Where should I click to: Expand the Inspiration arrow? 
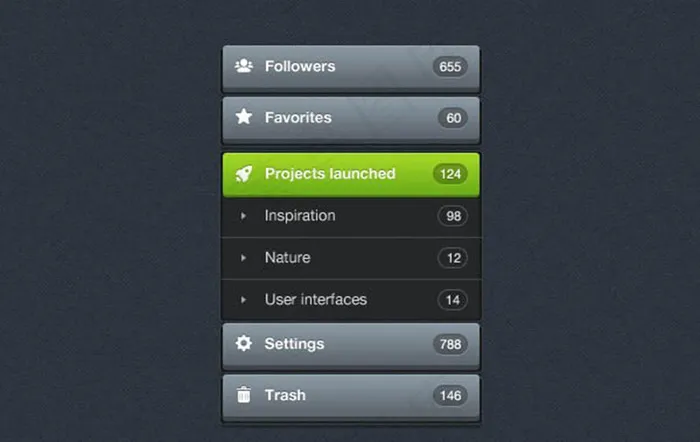pyautogui.click(x=243, y=216)
